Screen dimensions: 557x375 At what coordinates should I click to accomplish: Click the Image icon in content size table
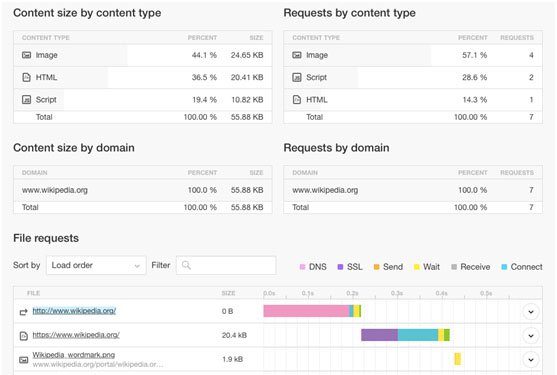click(x=27, y=55)
